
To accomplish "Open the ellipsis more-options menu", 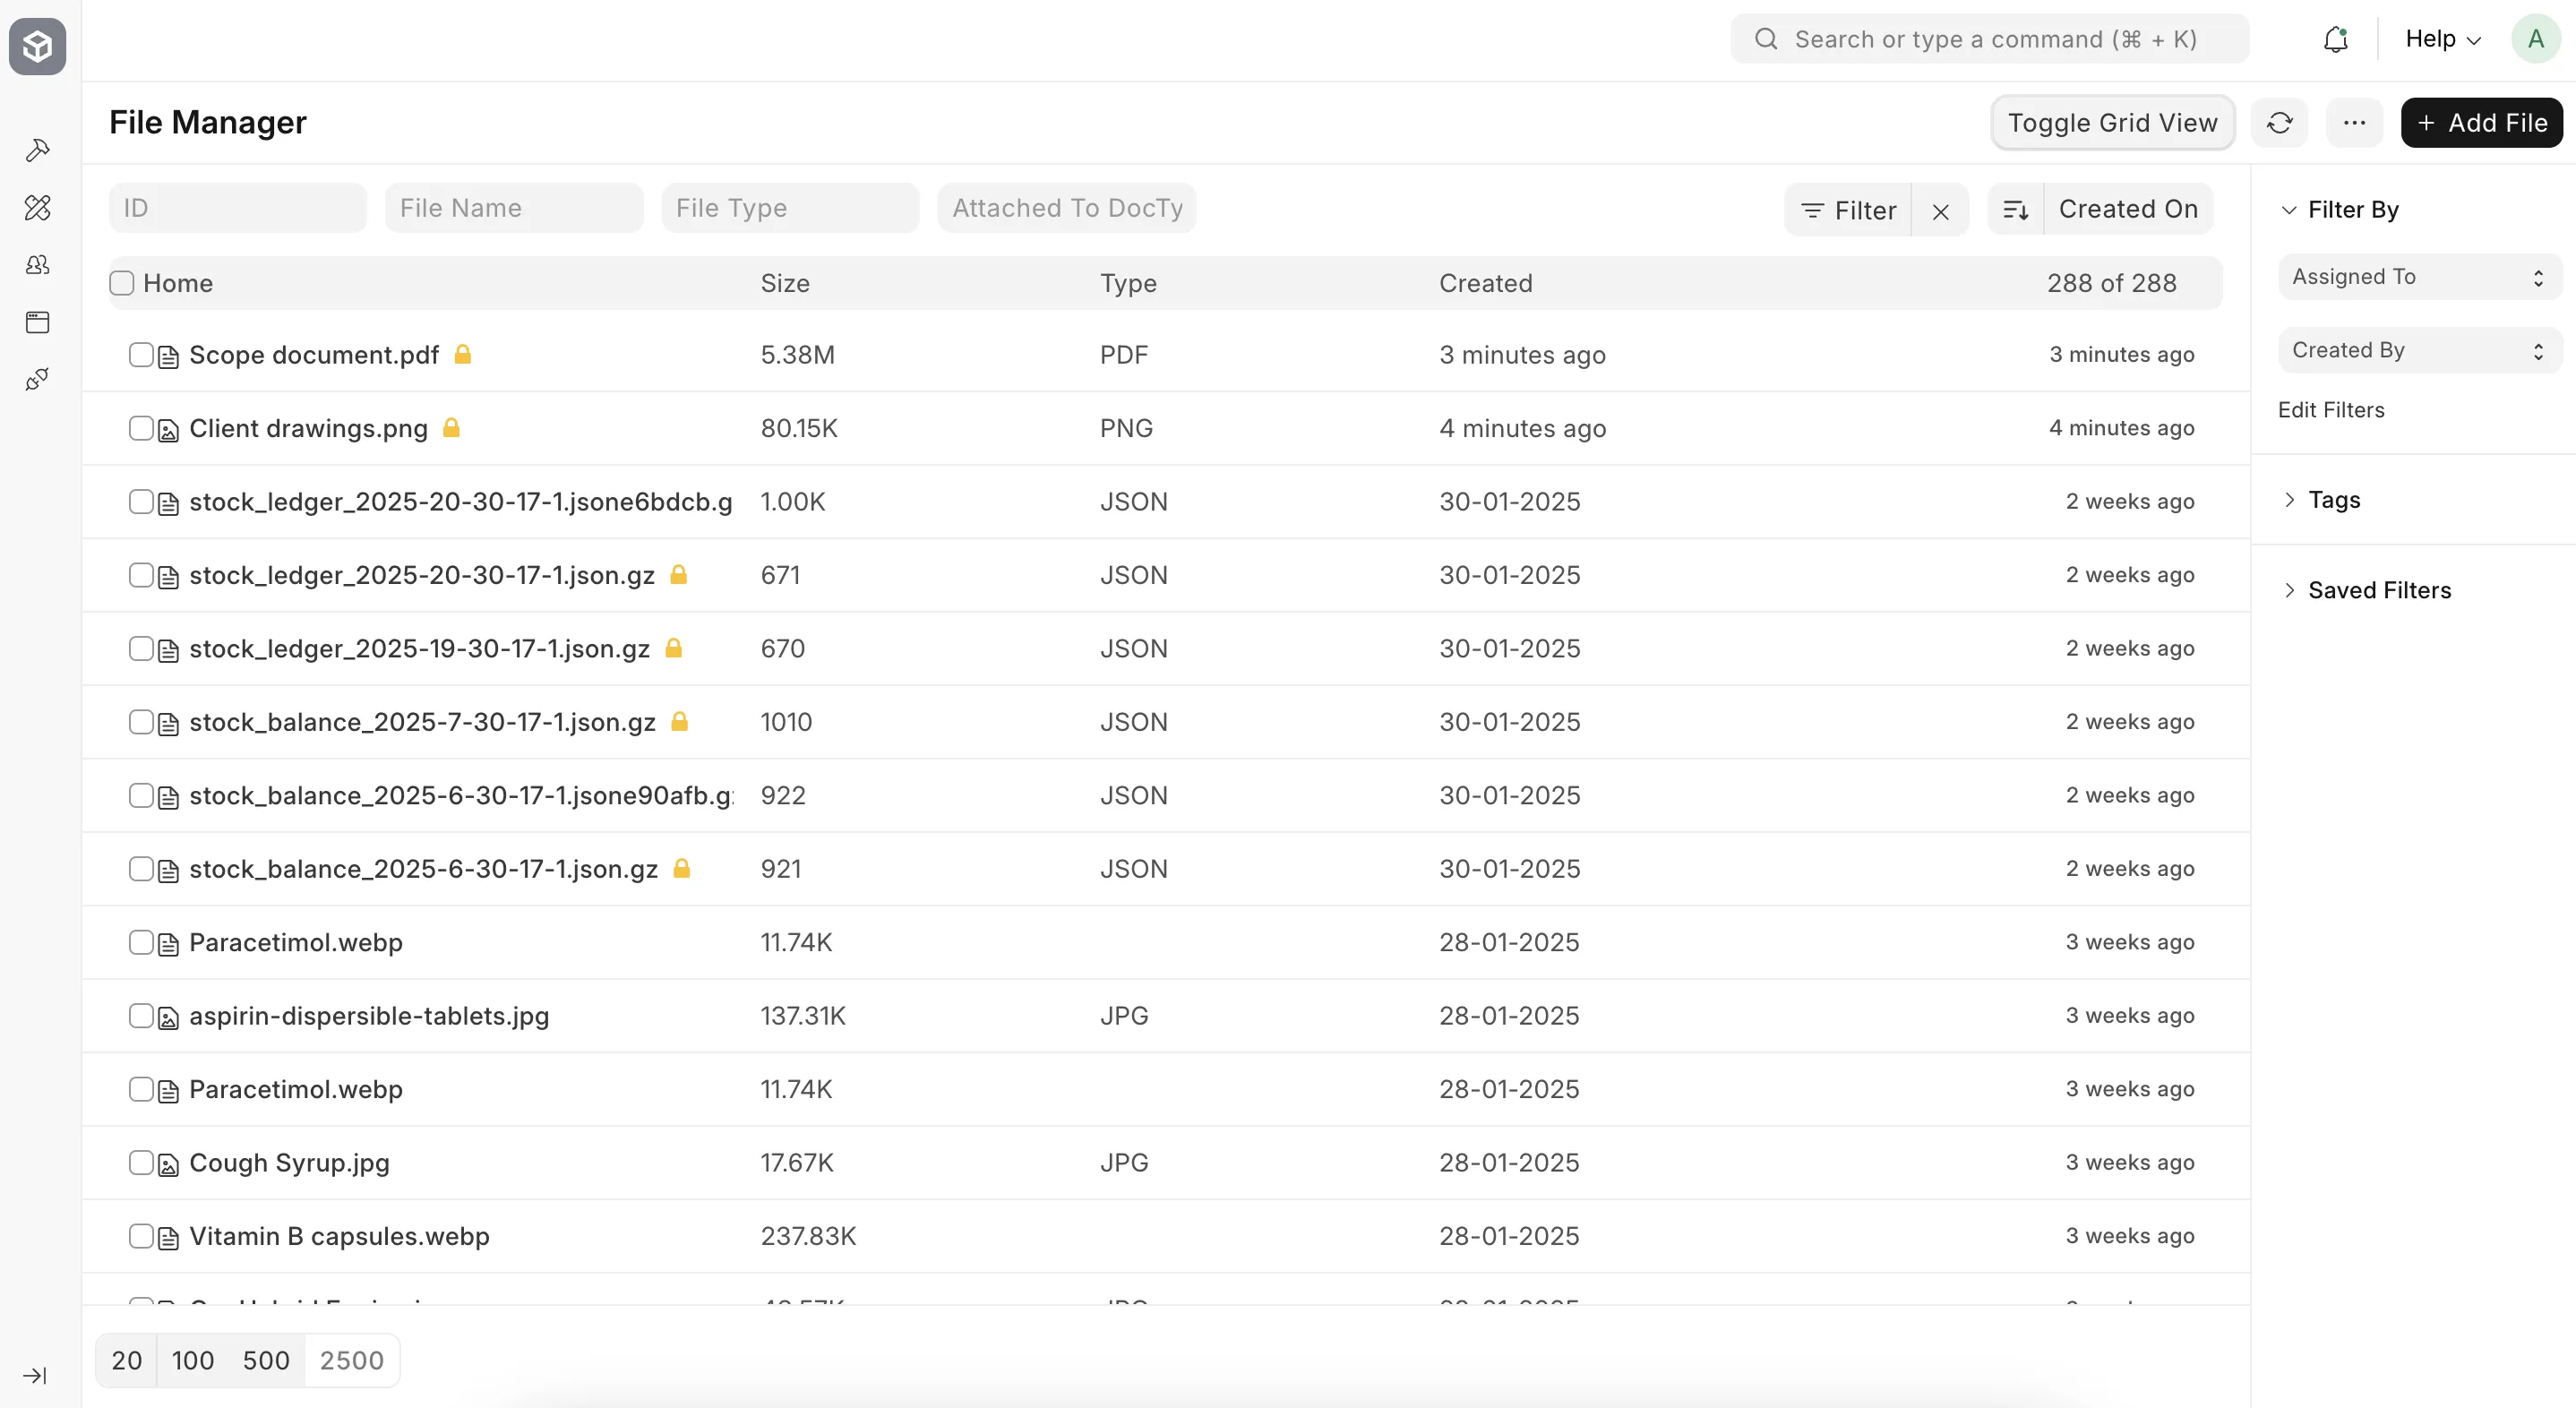I will [2354, 122].
